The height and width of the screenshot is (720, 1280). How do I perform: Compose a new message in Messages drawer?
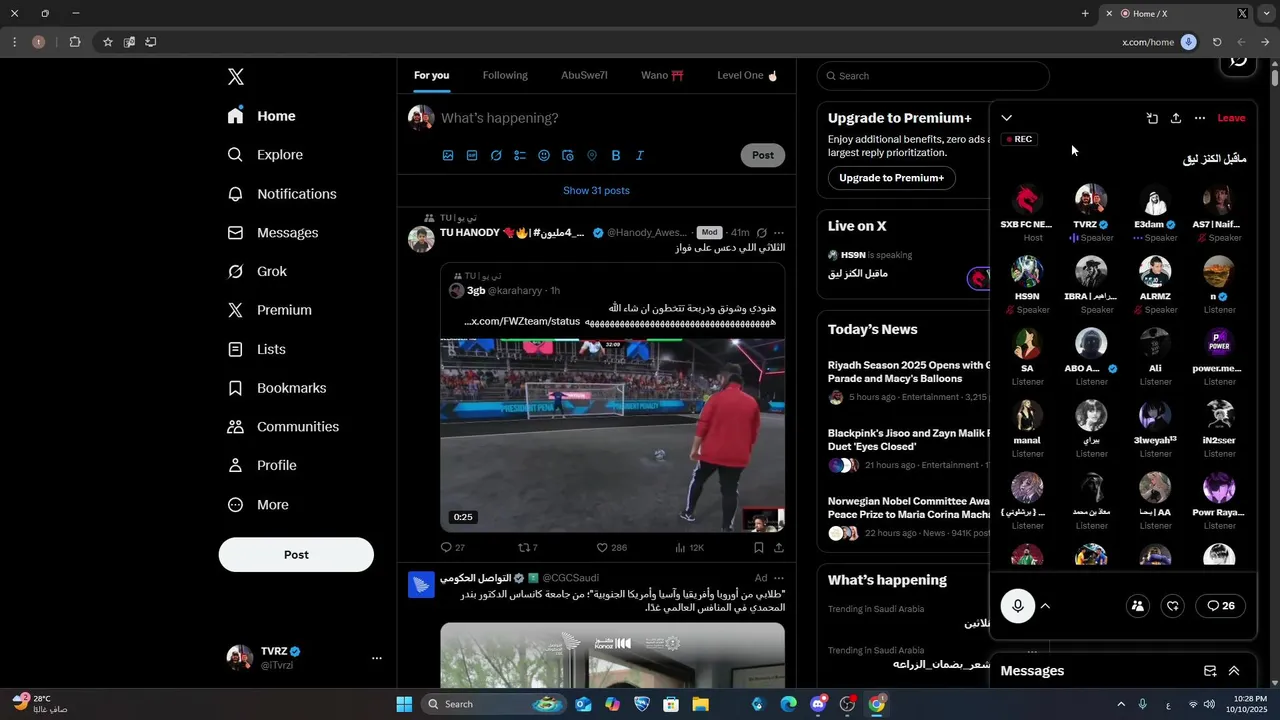(x=1210, y=671)
